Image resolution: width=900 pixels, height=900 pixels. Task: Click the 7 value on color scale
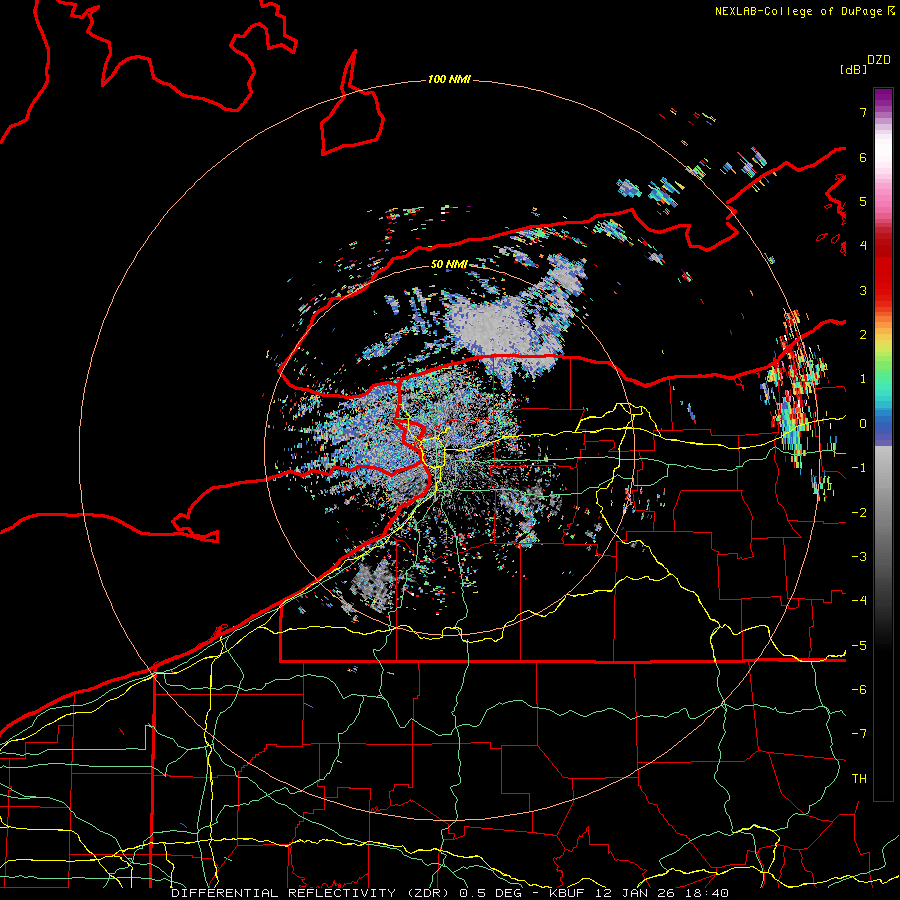tap(863, 112)
